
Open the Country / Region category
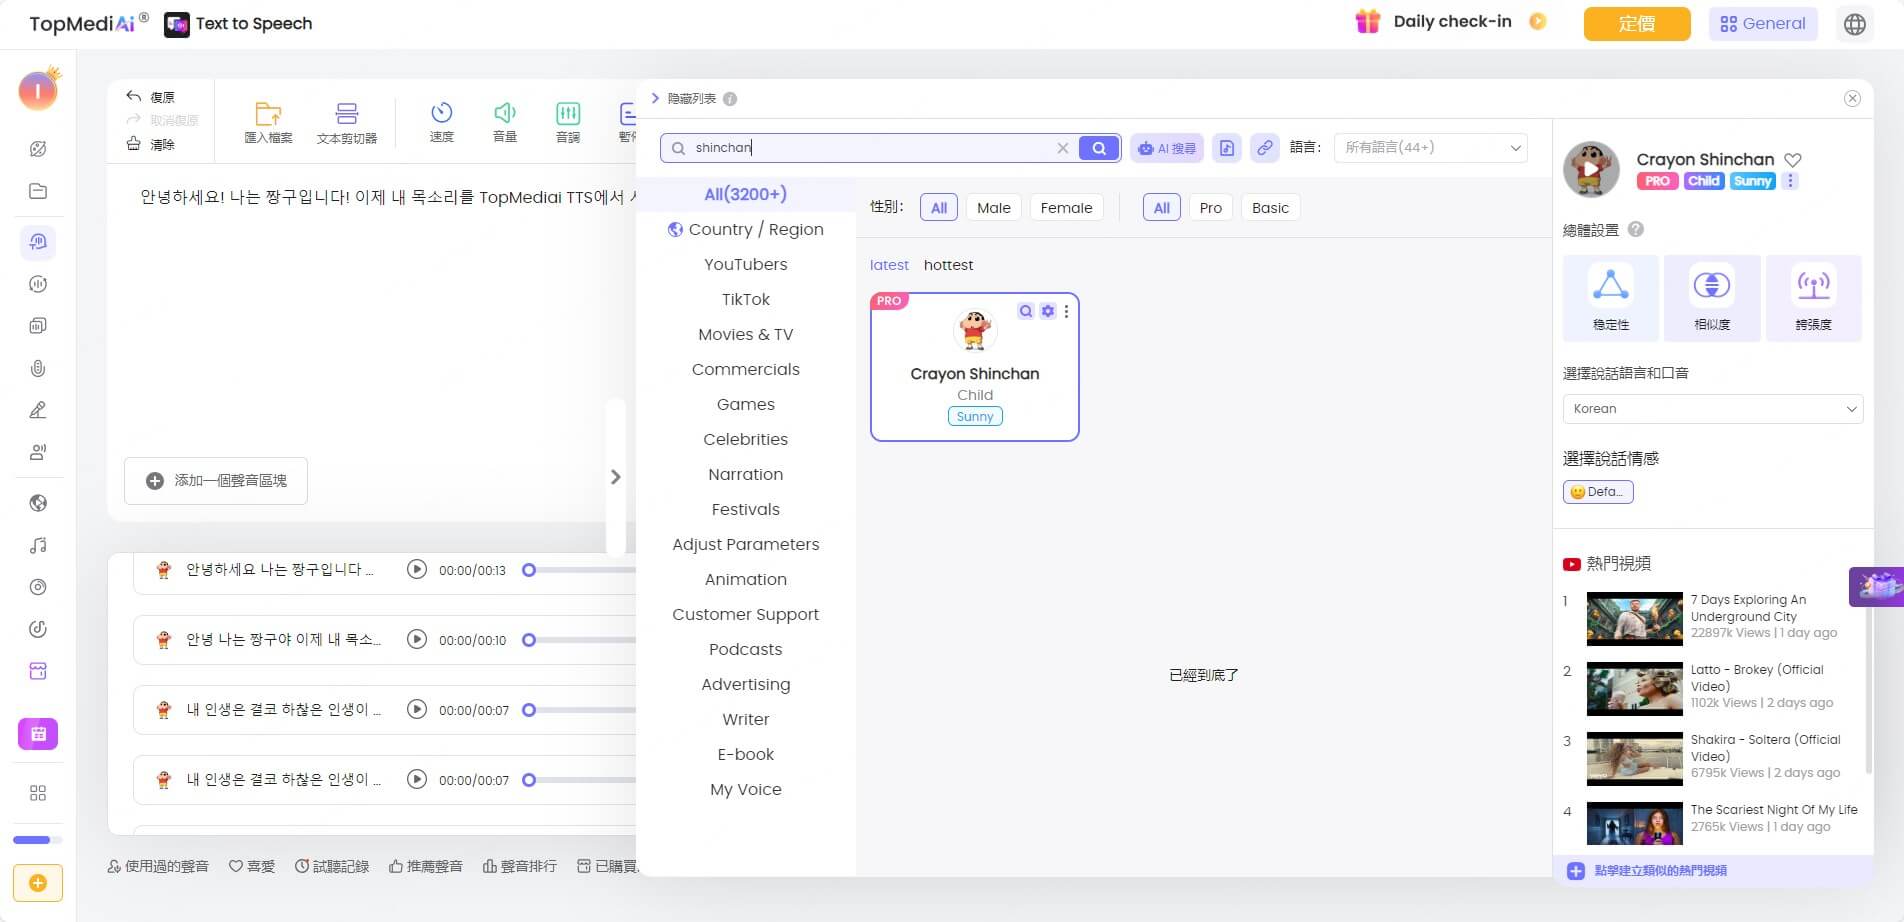coord(746,229)
